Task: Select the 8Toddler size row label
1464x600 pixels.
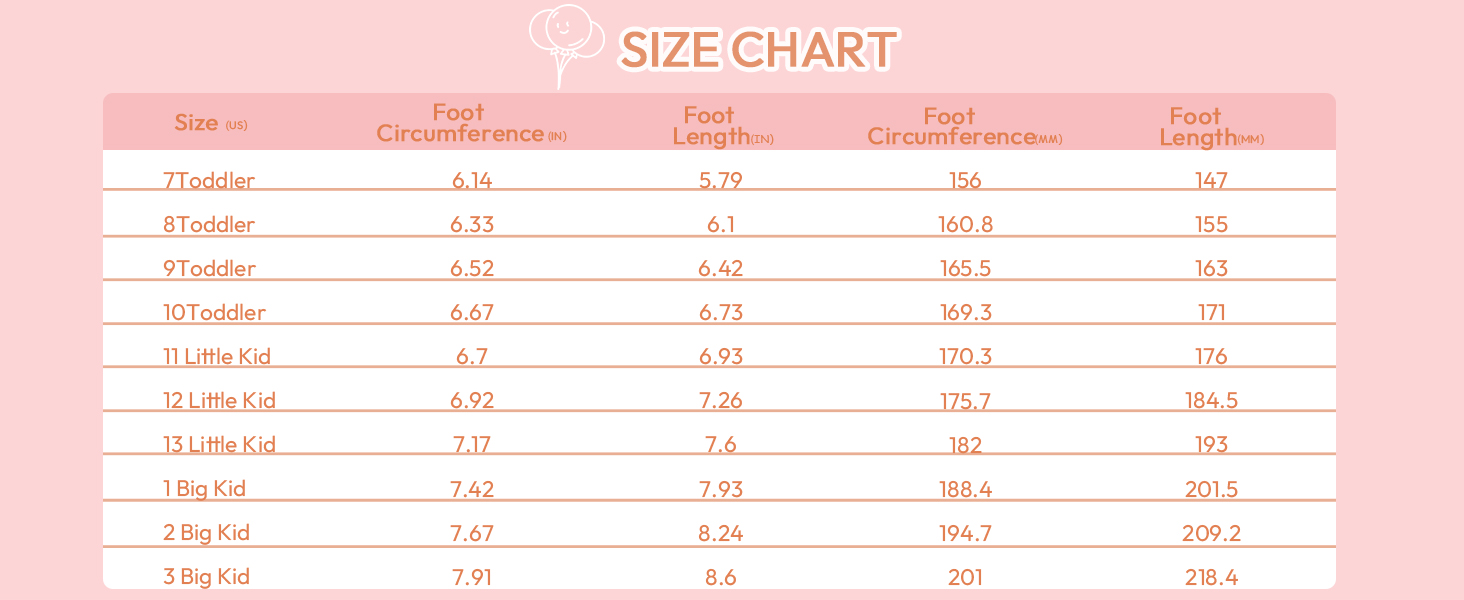Action: 209,225
